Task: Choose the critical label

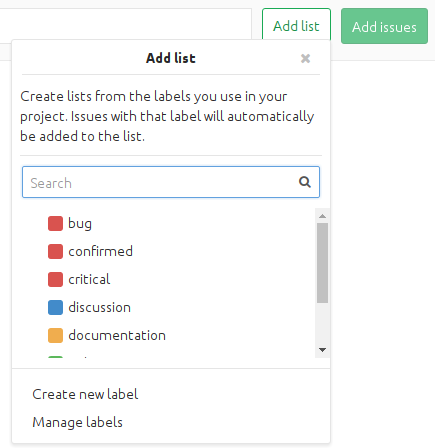Action: coord(168,279)
